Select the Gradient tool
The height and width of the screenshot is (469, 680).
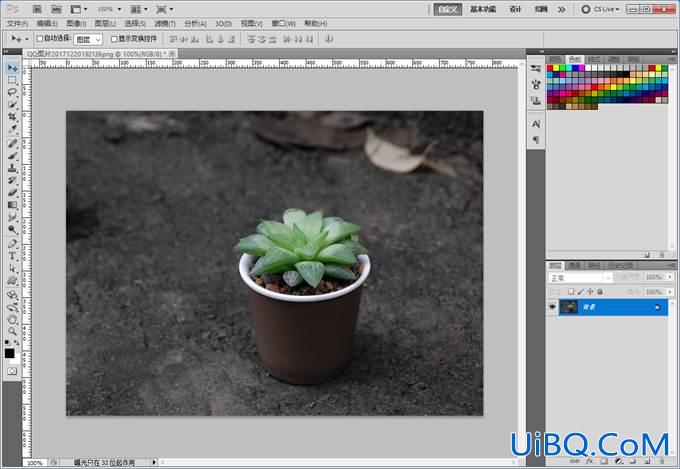12,205
